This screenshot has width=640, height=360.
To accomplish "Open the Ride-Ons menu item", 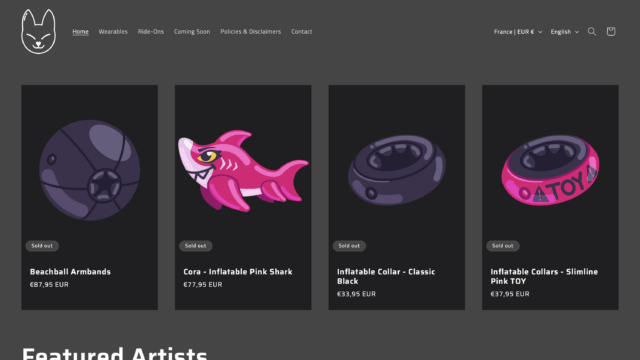I will point(151,31).
